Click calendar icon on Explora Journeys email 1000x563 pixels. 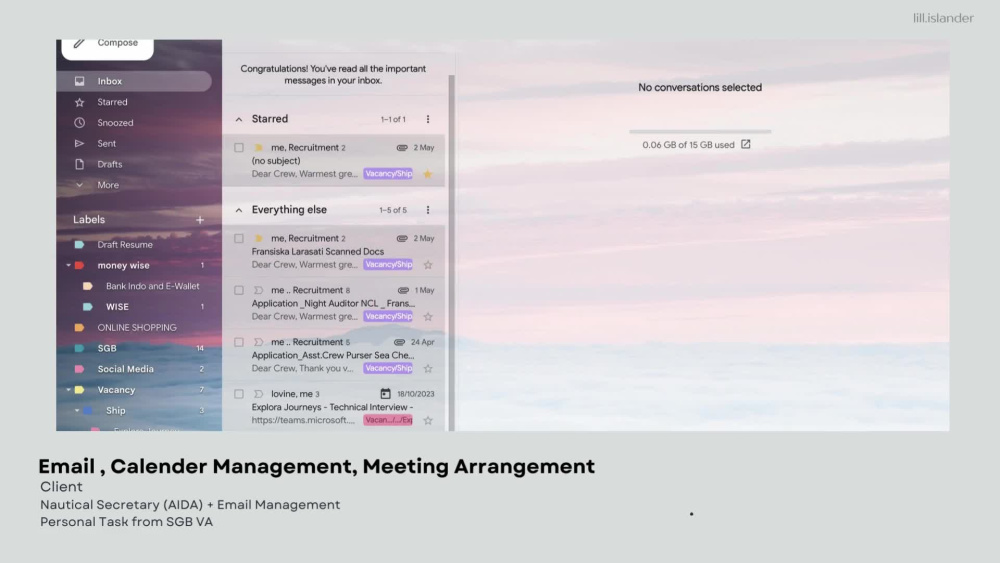click(385, 393)
